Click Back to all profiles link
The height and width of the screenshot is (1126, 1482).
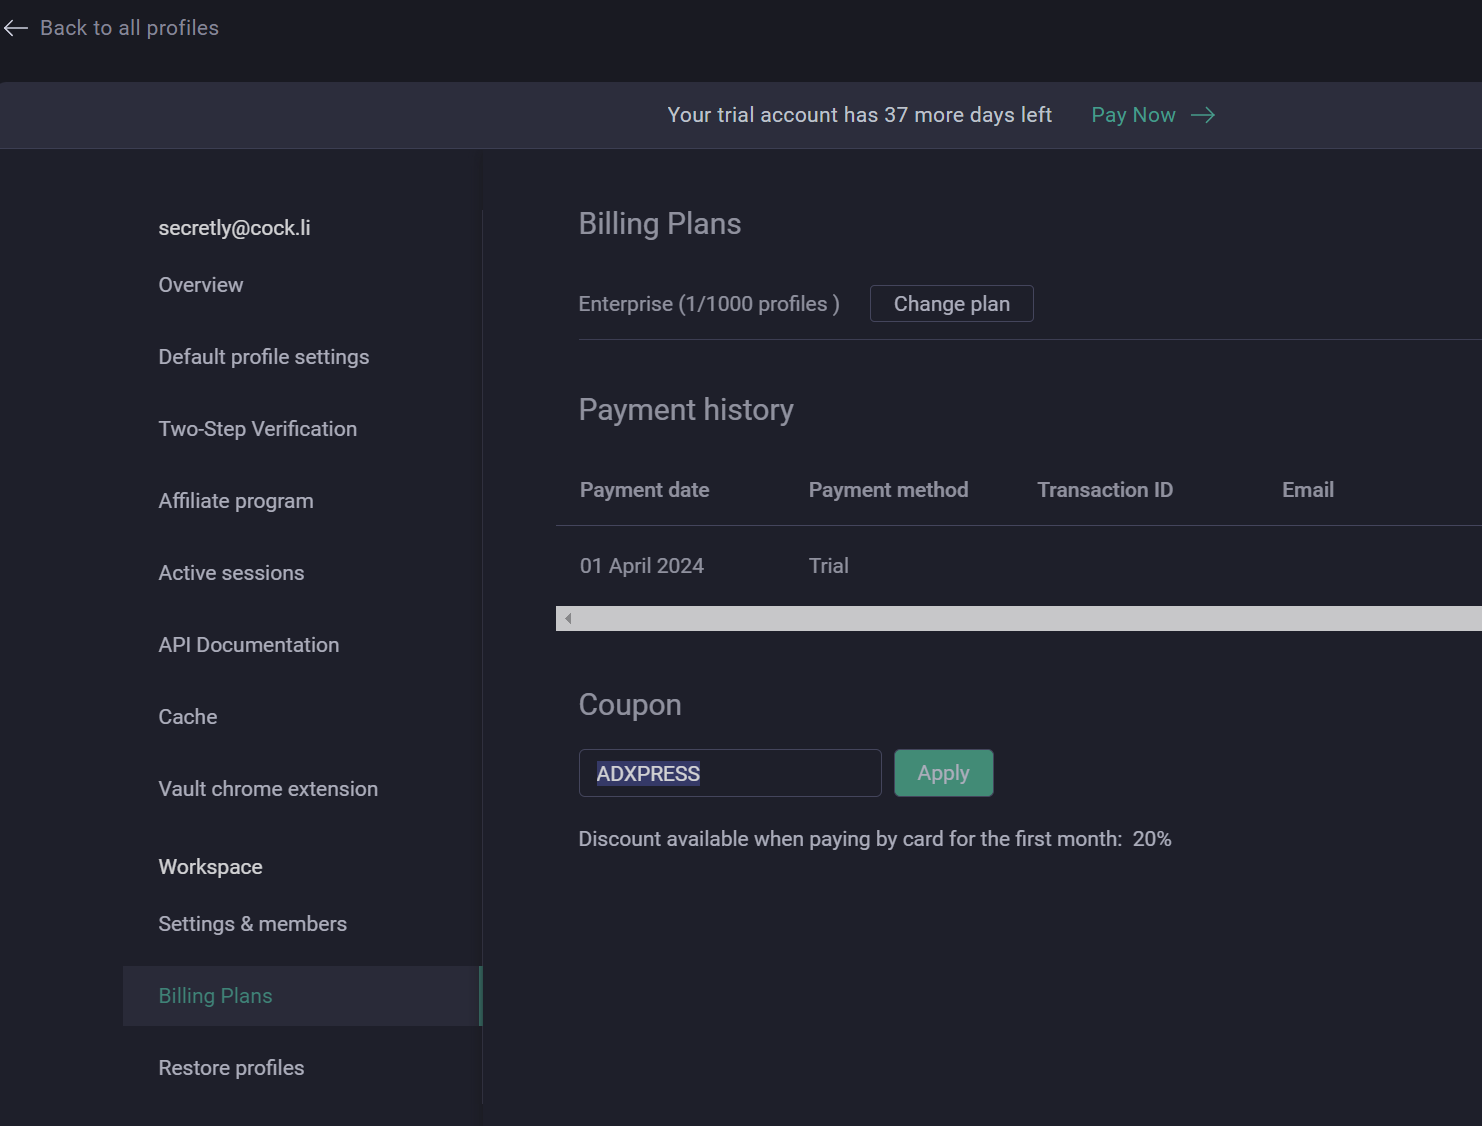(x=129, y=28)
